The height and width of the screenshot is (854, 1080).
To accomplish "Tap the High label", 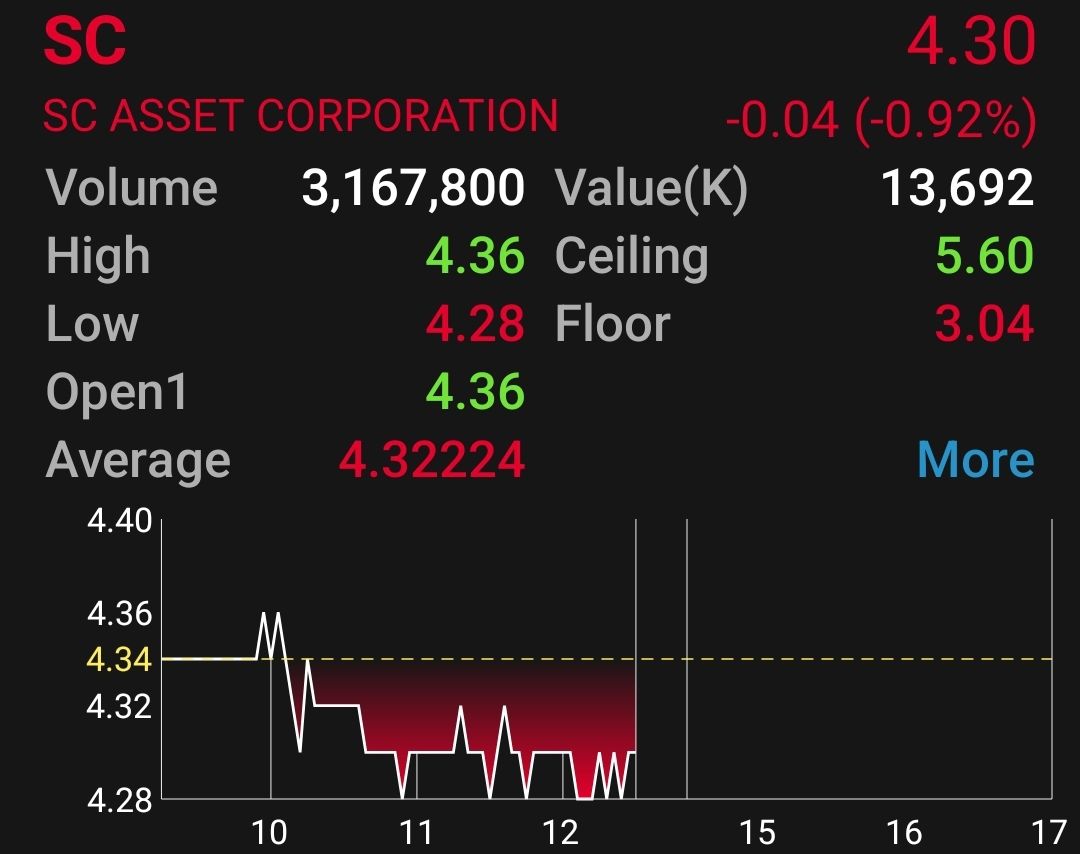I will click(x=98, y=256).
